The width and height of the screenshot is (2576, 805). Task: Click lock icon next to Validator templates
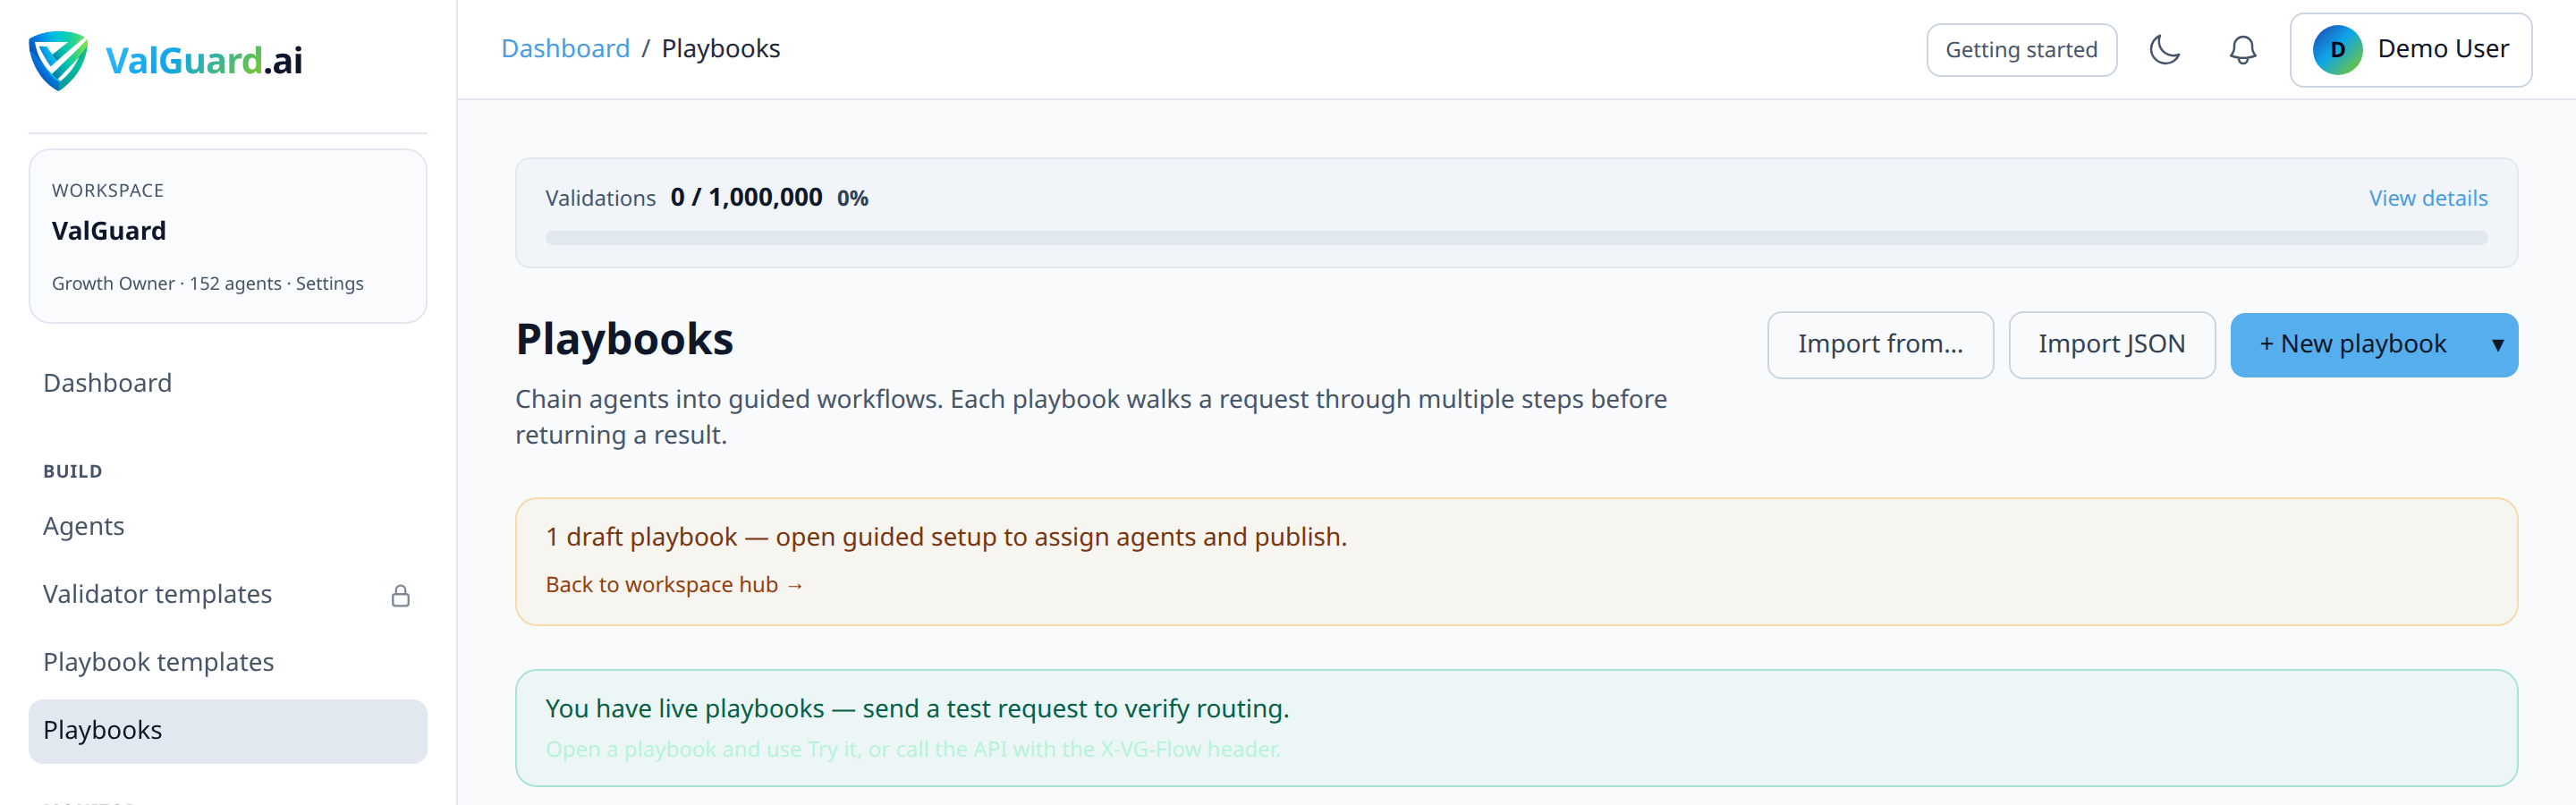point(401,596)
